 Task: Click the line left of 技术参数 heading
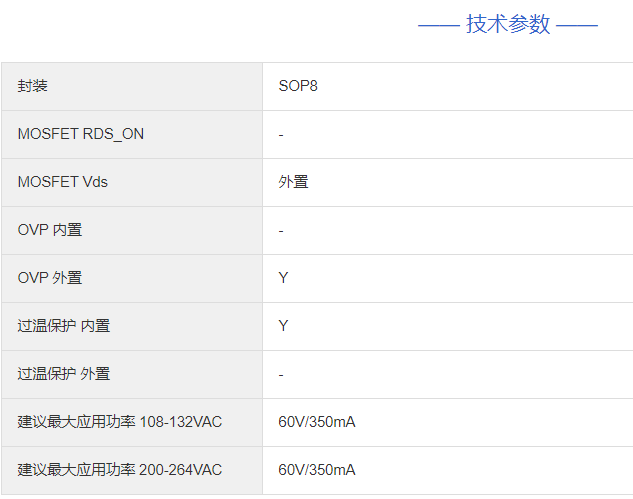pos(438,25)
